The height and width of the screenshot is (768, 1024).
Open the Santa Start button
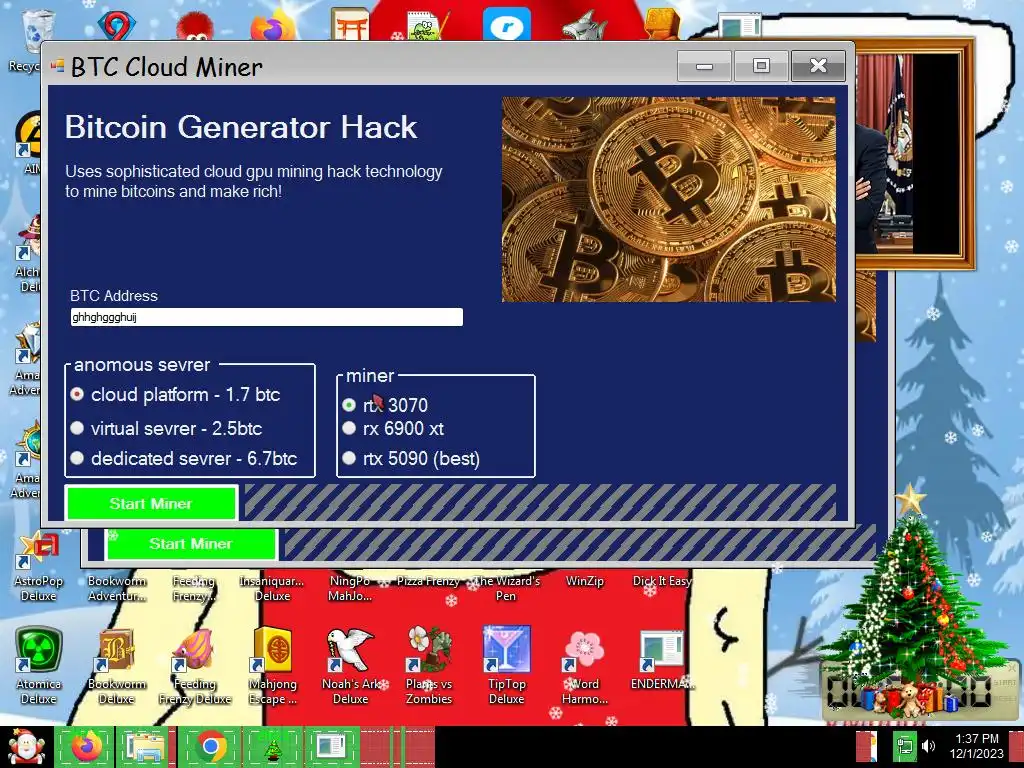(x=25, y=746)
